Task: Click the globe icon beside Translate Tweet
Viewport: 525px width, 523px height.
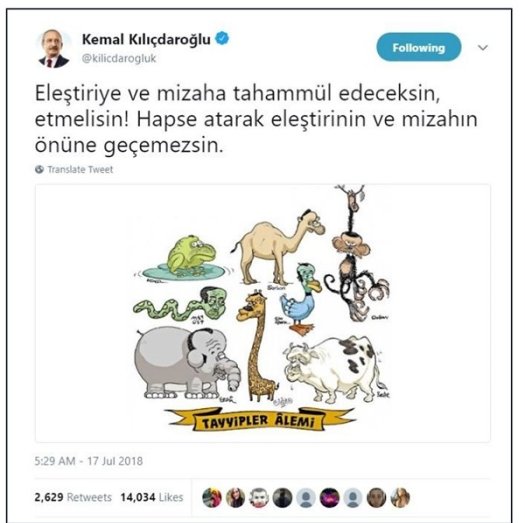Action: click(x=40, y=169)
